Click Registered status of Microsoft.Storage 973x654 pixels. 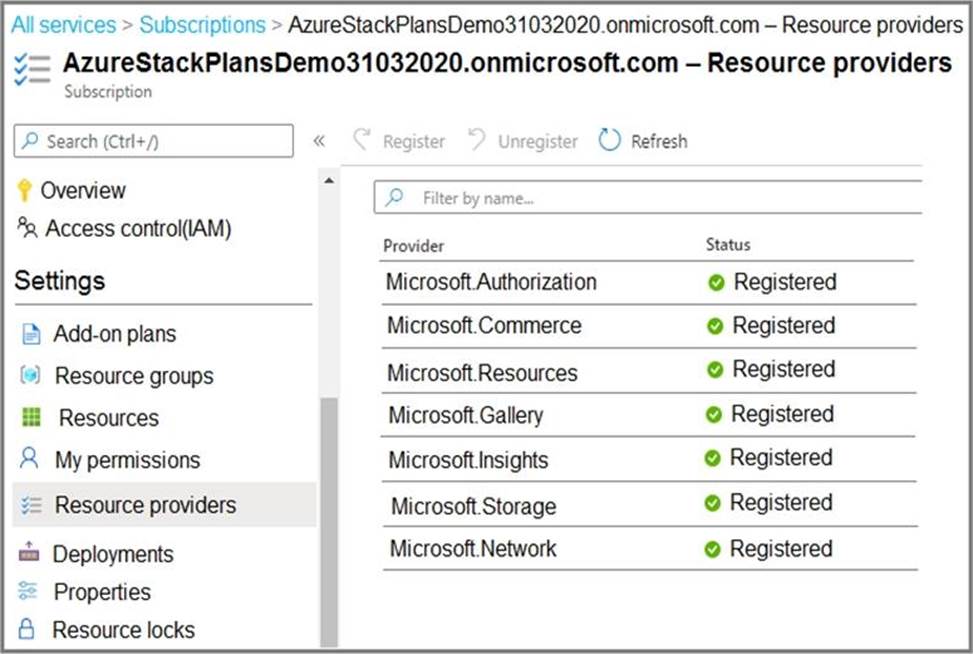click(781, 503)
